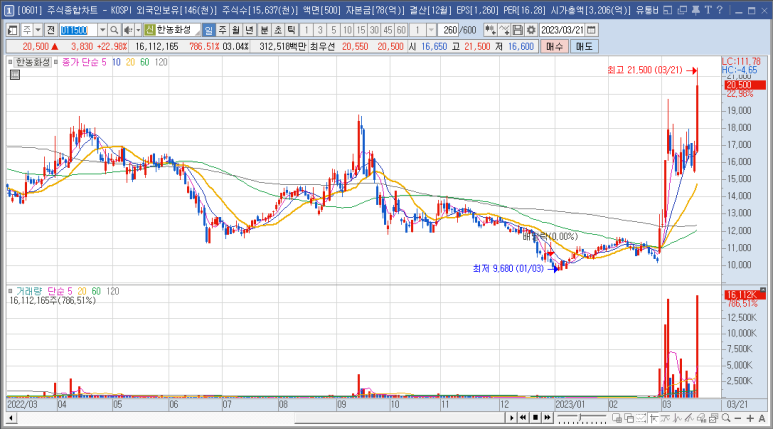Open the dropdown next to the speaker icon

pos(138,30)
